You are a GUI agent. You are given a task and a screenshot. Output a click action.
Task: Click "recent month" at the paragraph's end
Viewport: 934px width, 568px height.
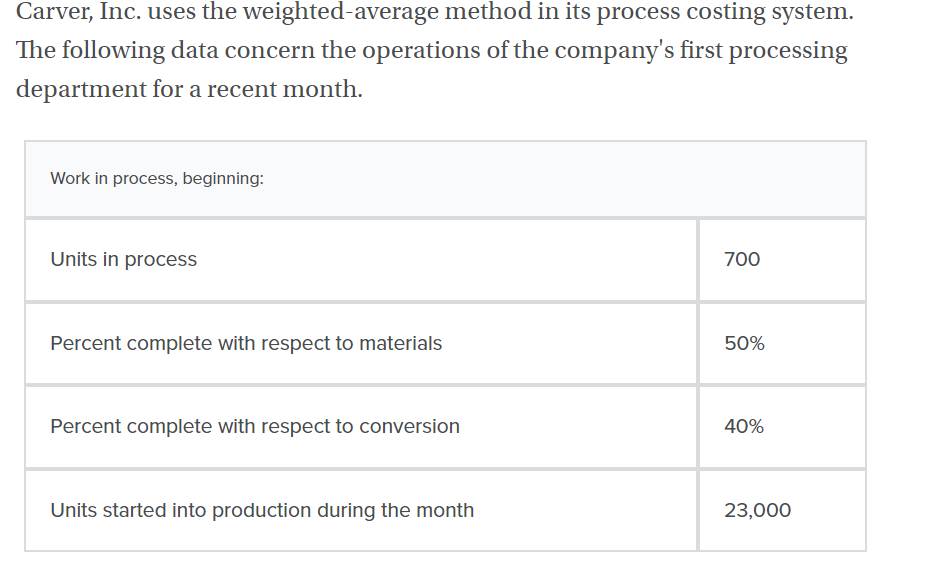283,89
